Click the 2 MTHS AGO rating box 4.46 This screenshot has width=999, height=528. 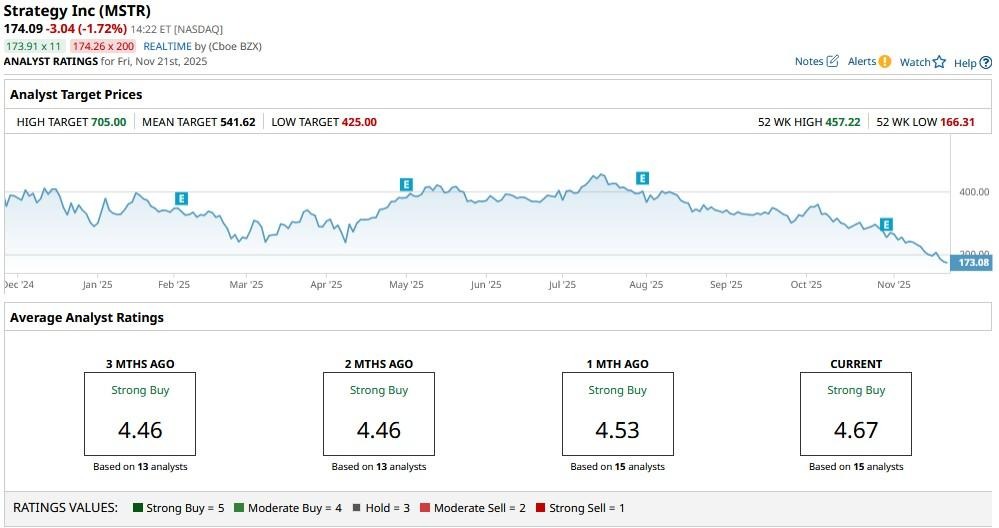click(379, 414)
